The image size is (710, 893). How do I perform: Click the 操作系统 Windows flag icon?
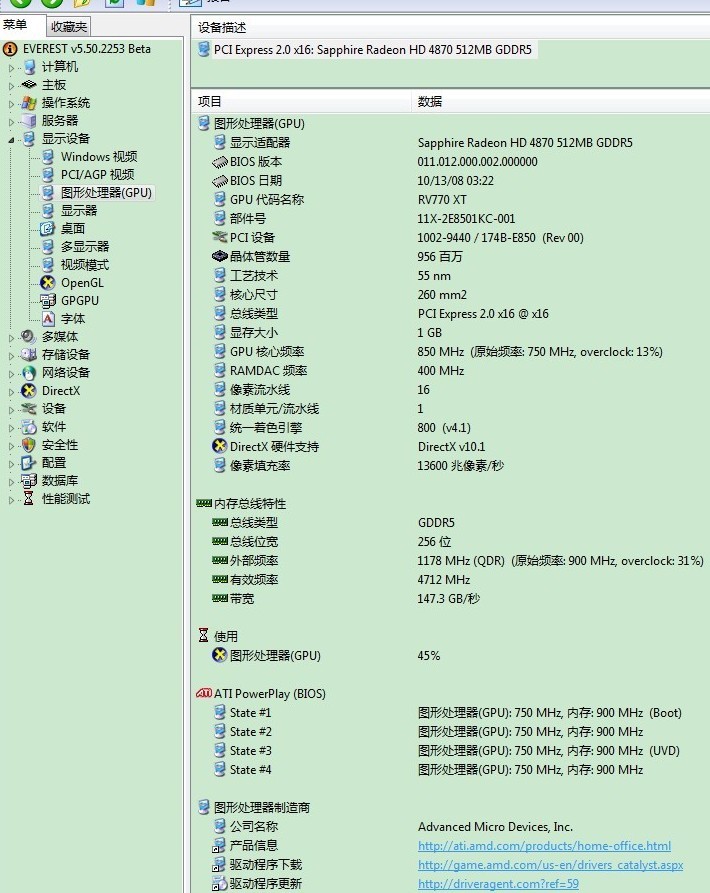29,103
